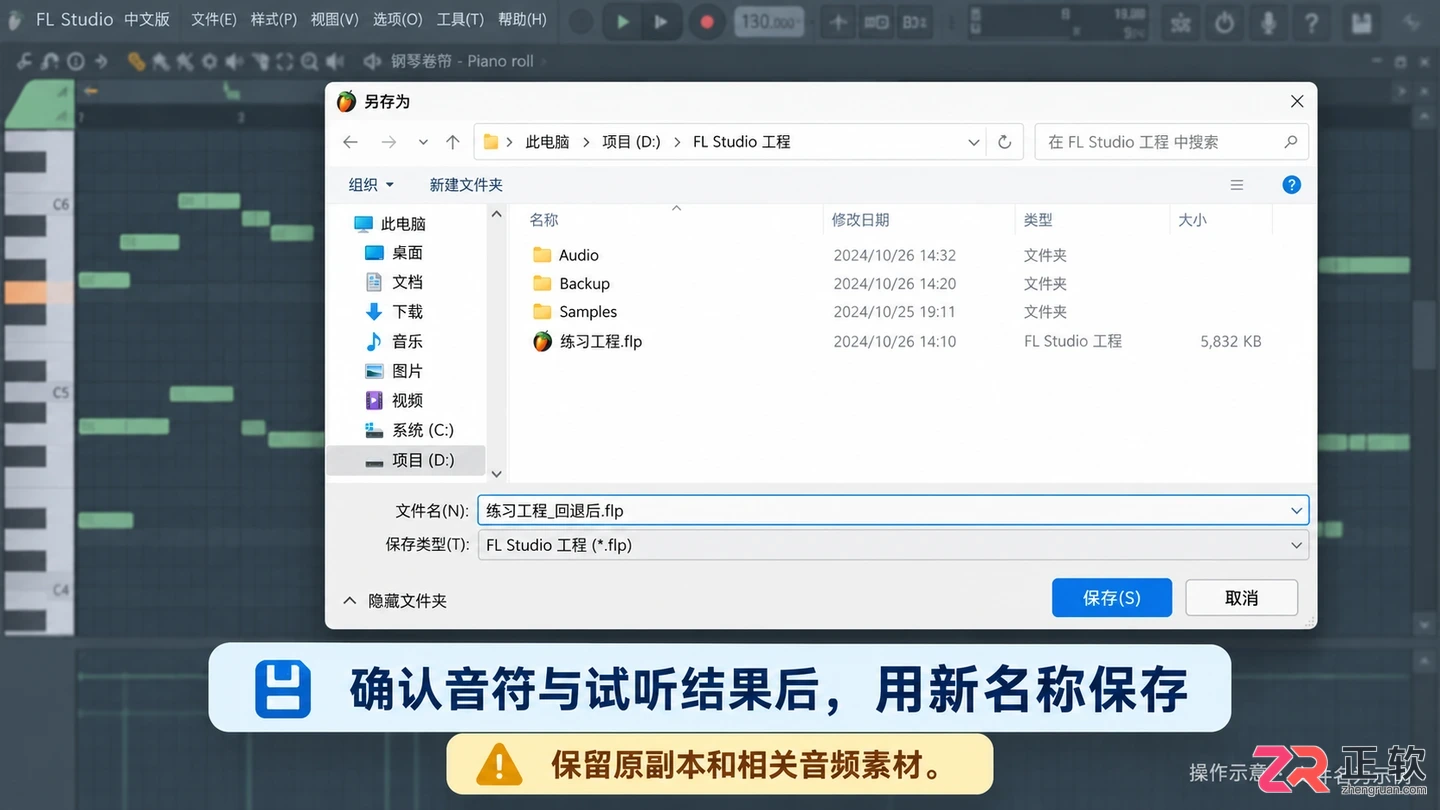
Task: Select 下载 in navigation pane
Action: (x=407, y=312)
